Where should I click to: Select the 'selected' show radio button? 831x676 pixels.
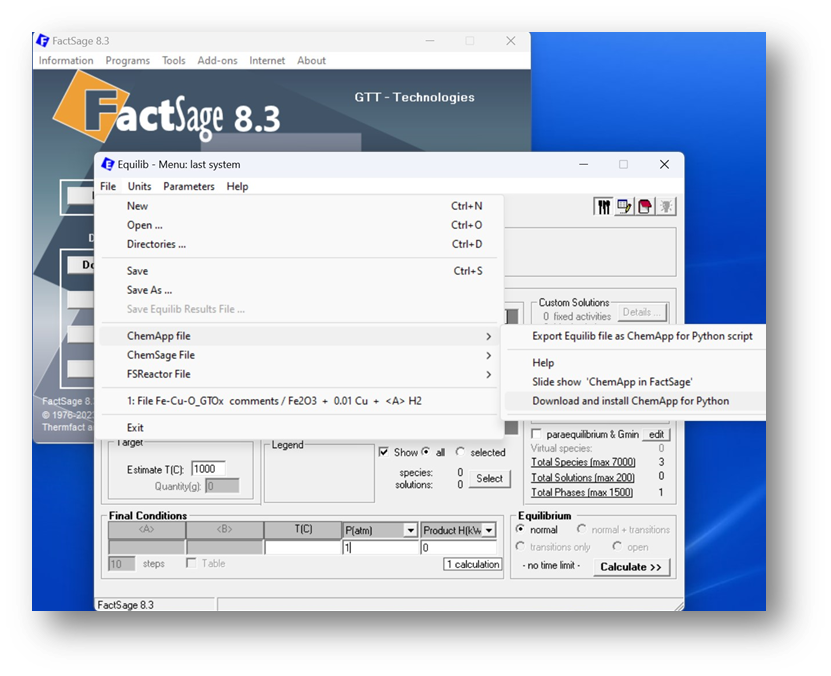click(459, 451)
